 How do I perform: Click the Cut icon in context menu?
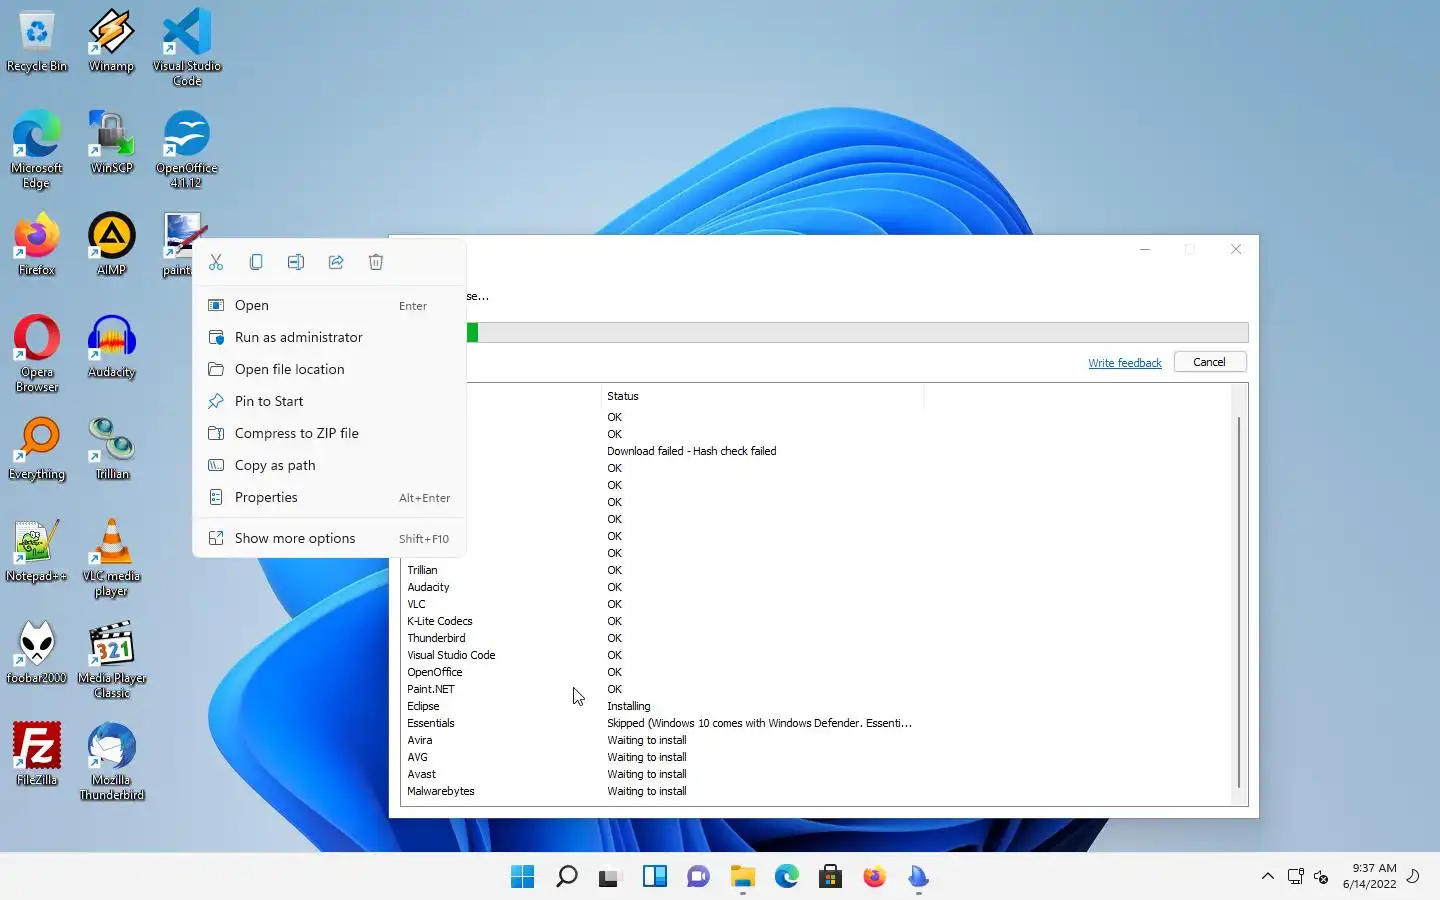(x=216, y=262)
